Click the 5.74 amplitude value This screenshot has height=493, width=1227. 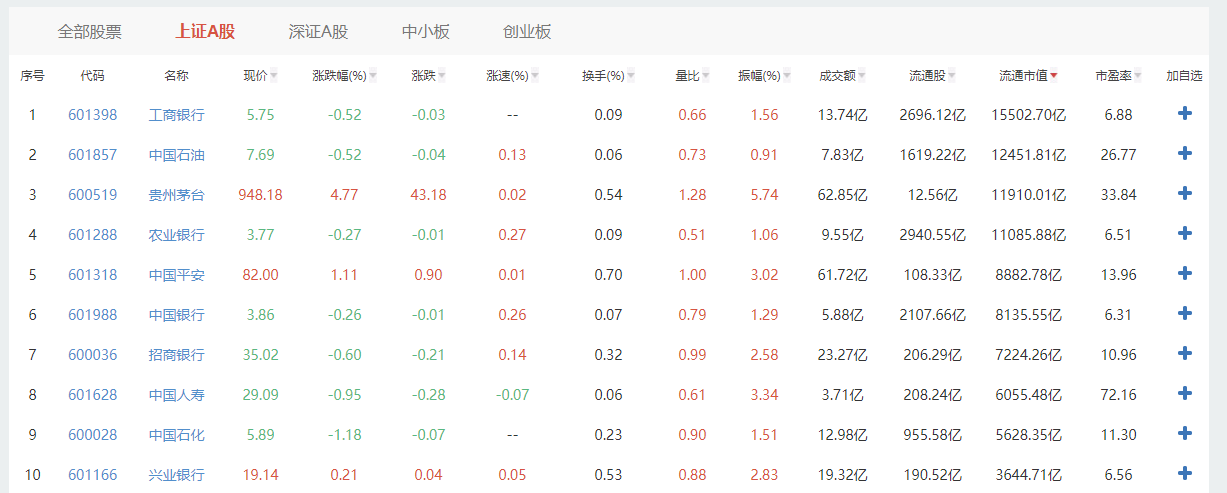click(765, 195)
